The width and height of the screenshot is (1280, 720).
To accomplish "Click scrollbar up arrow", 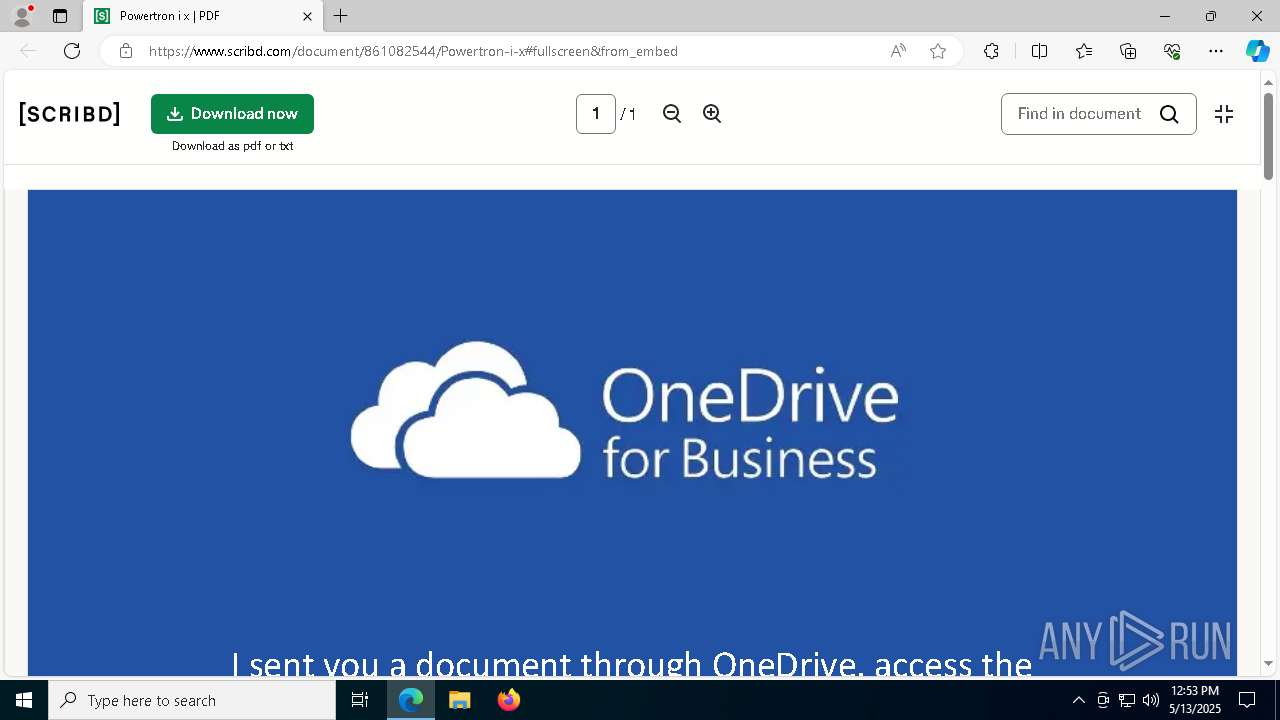I will [1269, 82].
